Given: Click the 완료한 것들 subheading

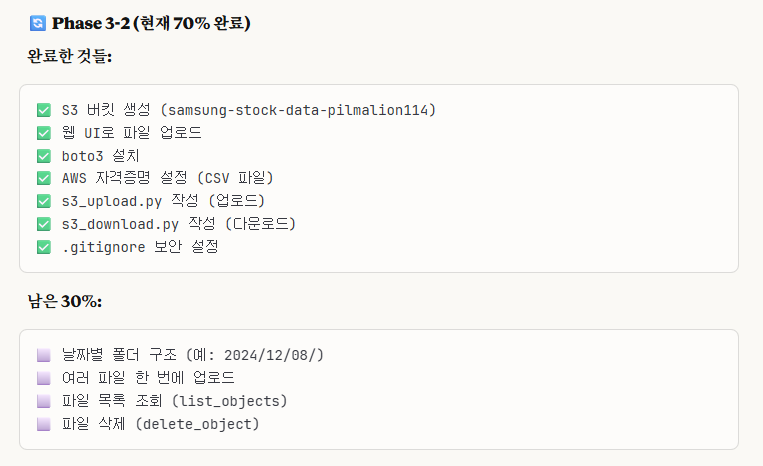Looking at the screenshot, I should pos(69,57).
